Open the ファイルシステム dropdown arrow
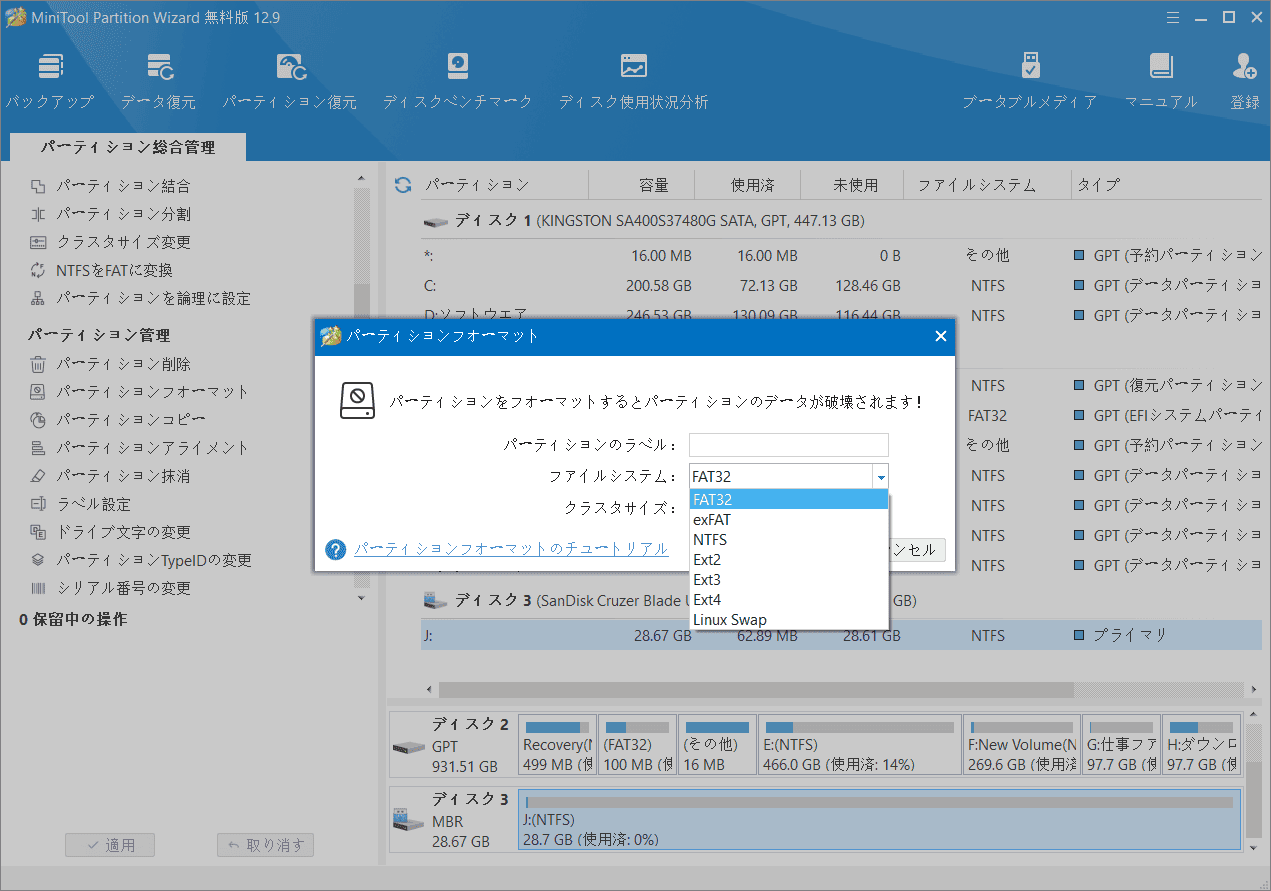 click(880, 477)
